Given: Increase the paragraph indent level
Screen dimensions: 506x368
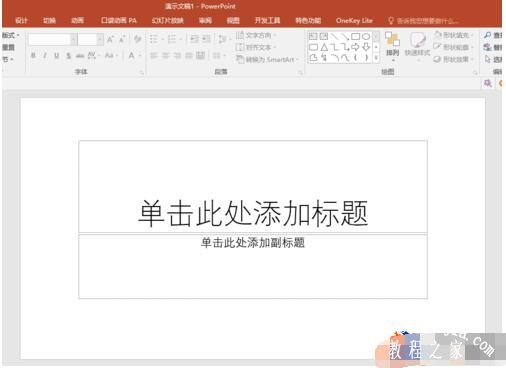Looking at the screenshot, I should (207, 40).
